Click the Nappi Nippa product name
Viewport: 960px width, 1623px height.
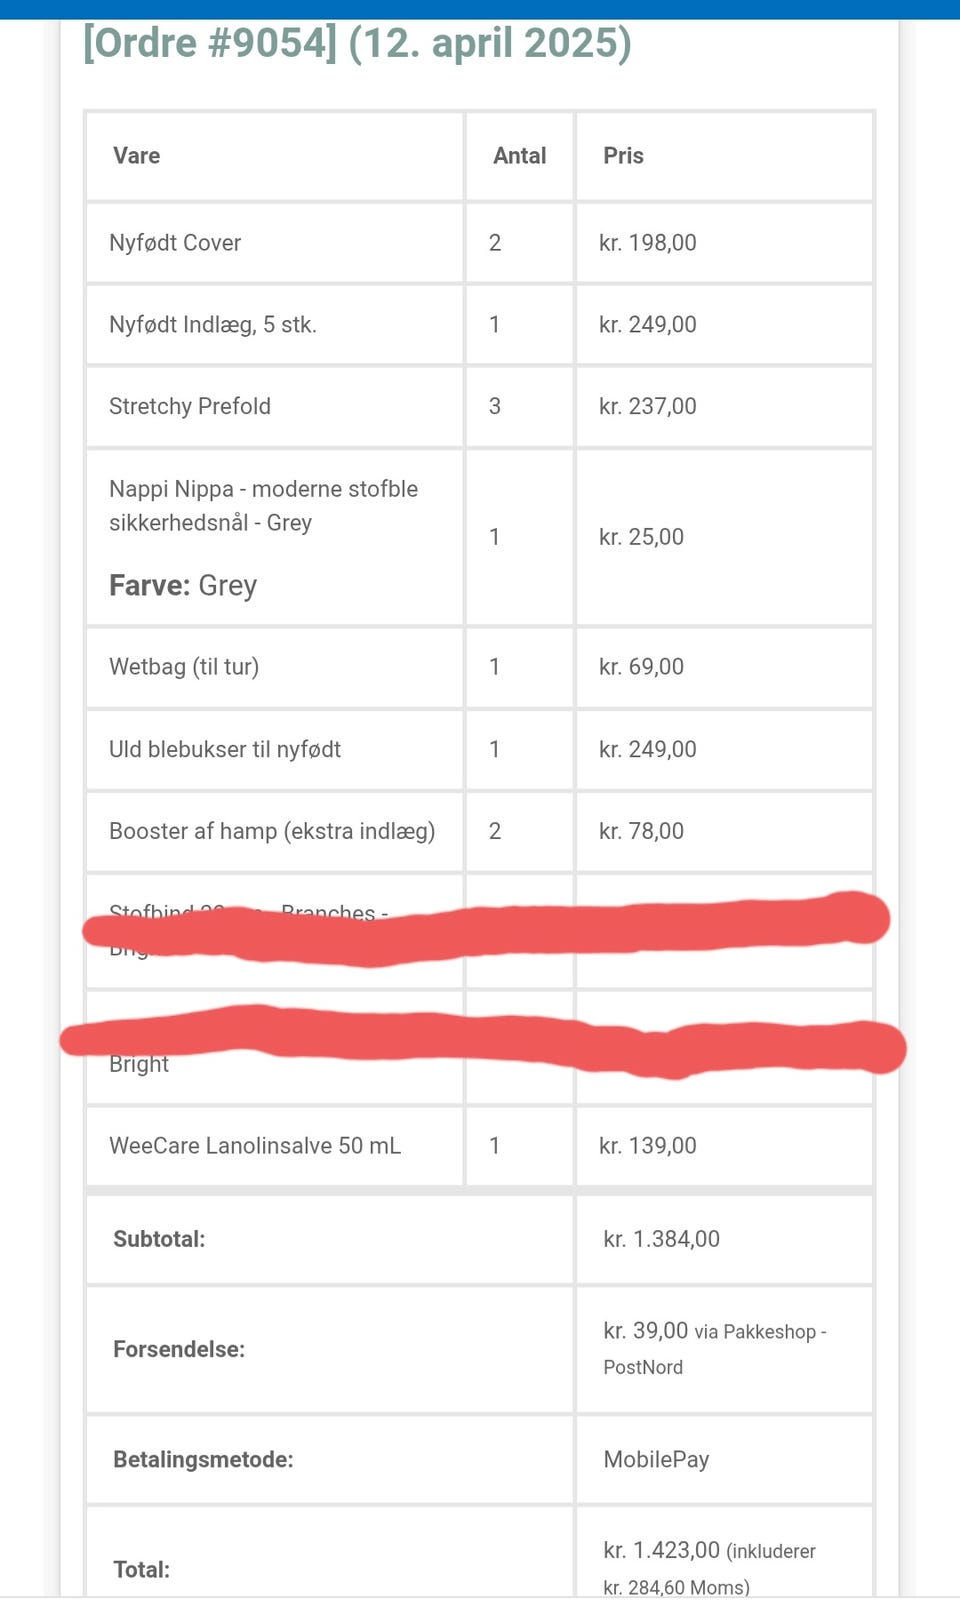click(x=263, y=505)
